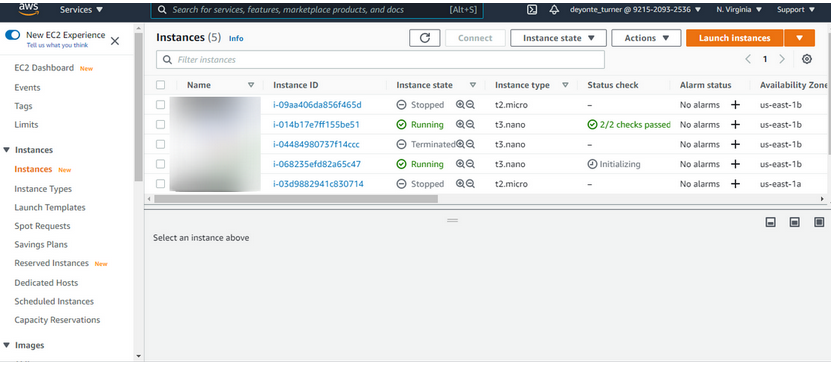Screen dimensions: 833x366
Task: Set details panel to medium view
Action: point(795,222)
